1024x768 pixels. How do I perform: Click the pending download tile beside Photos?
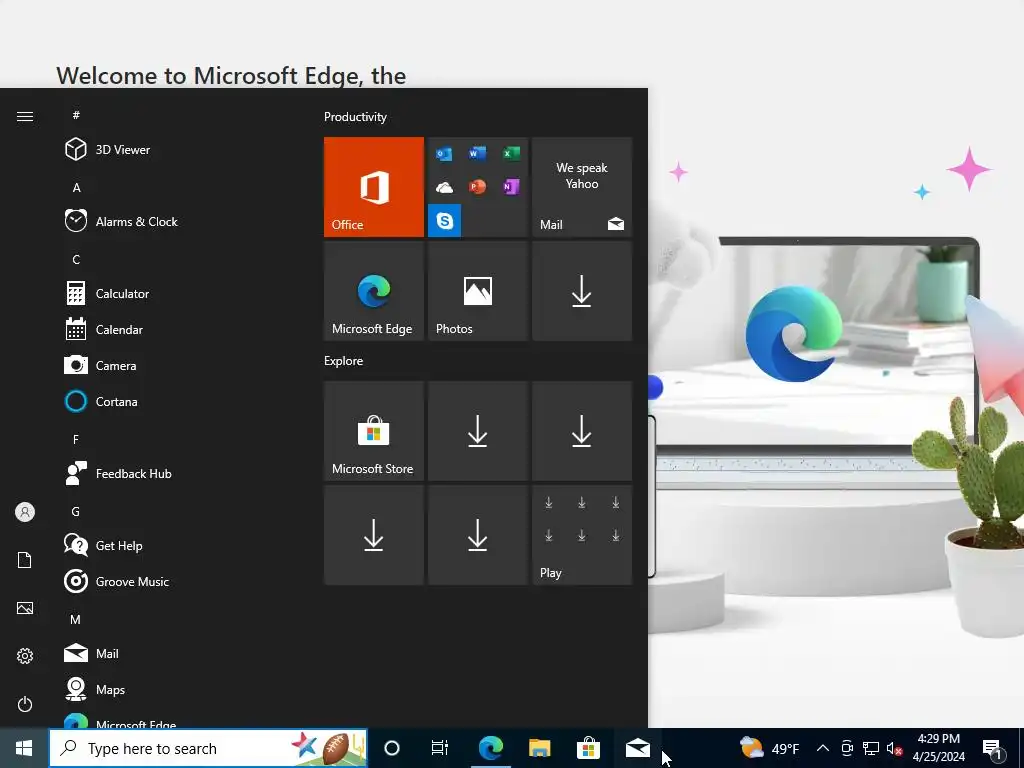coord(582,291)
